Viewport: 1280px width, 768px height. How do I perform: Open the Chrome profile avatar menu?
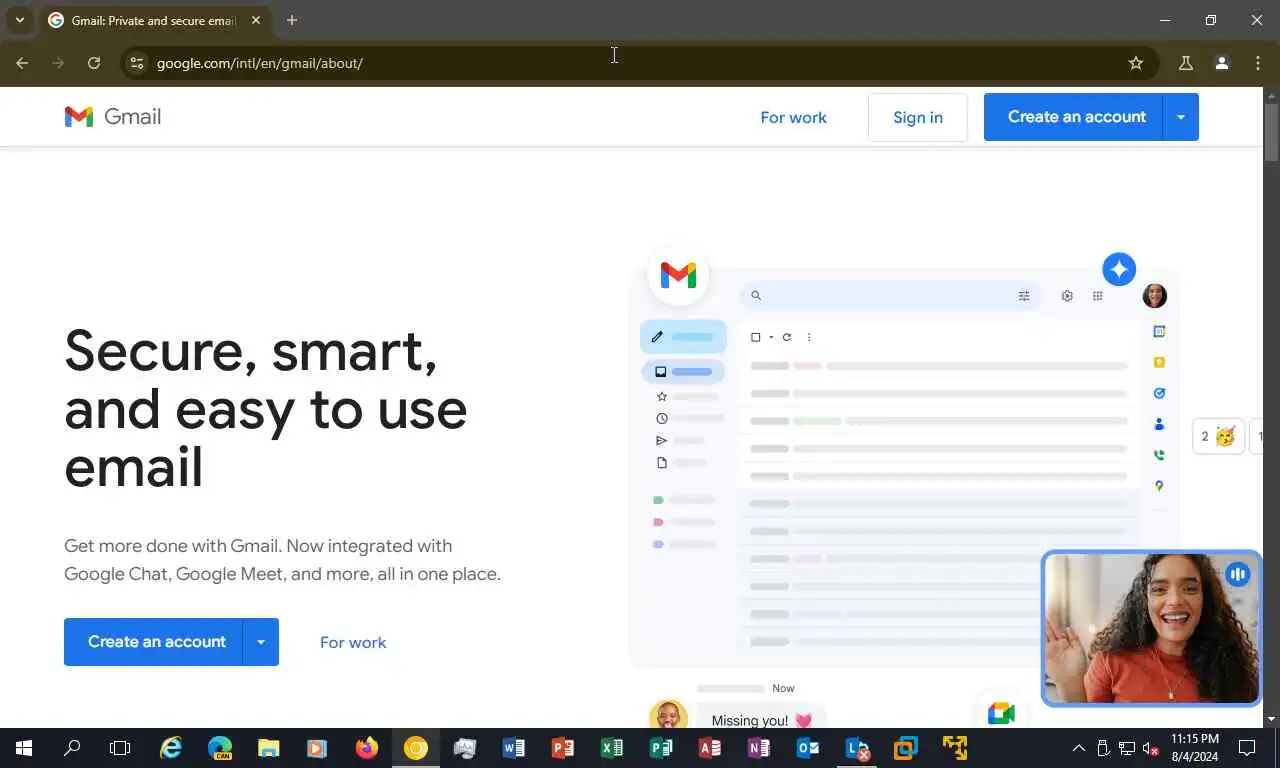1222,63
